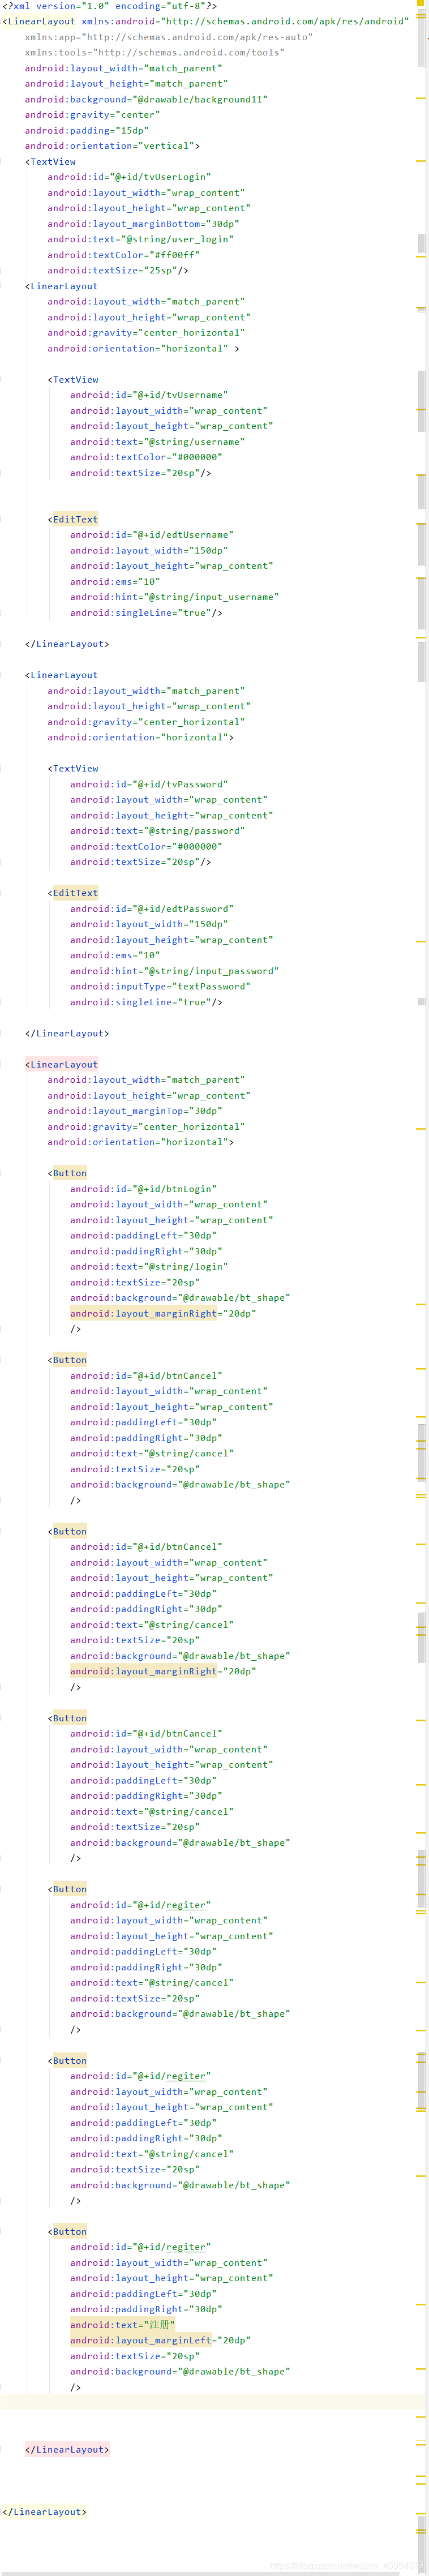This screenshot has height=2576, width=429.
Task: Click the android:padding="15dp" attribute
Action: point(86,130)
